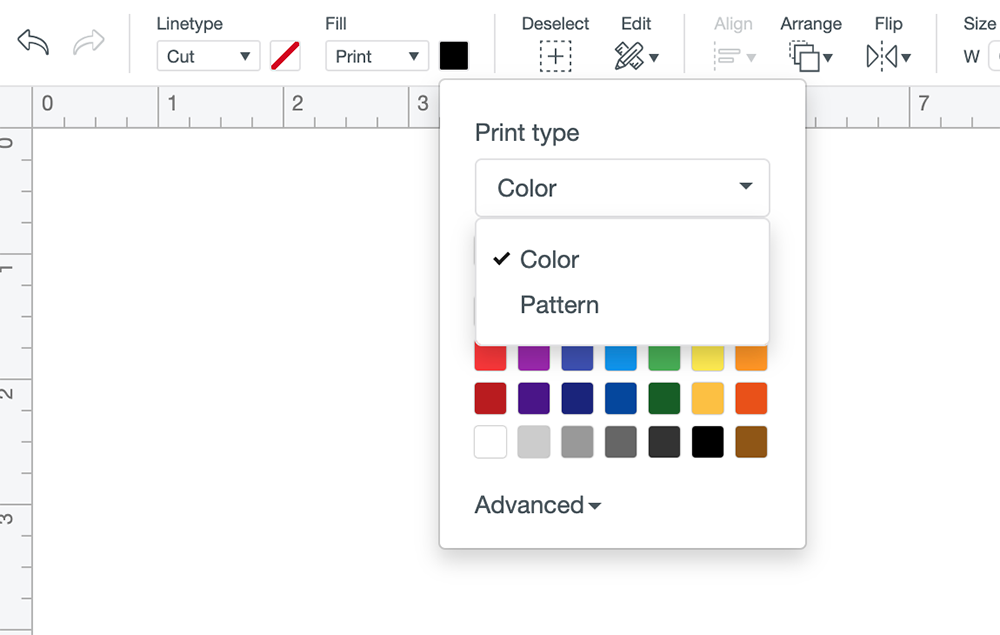
Task: Pick the pale yellow swatch in first row
Action: point(707,358)
